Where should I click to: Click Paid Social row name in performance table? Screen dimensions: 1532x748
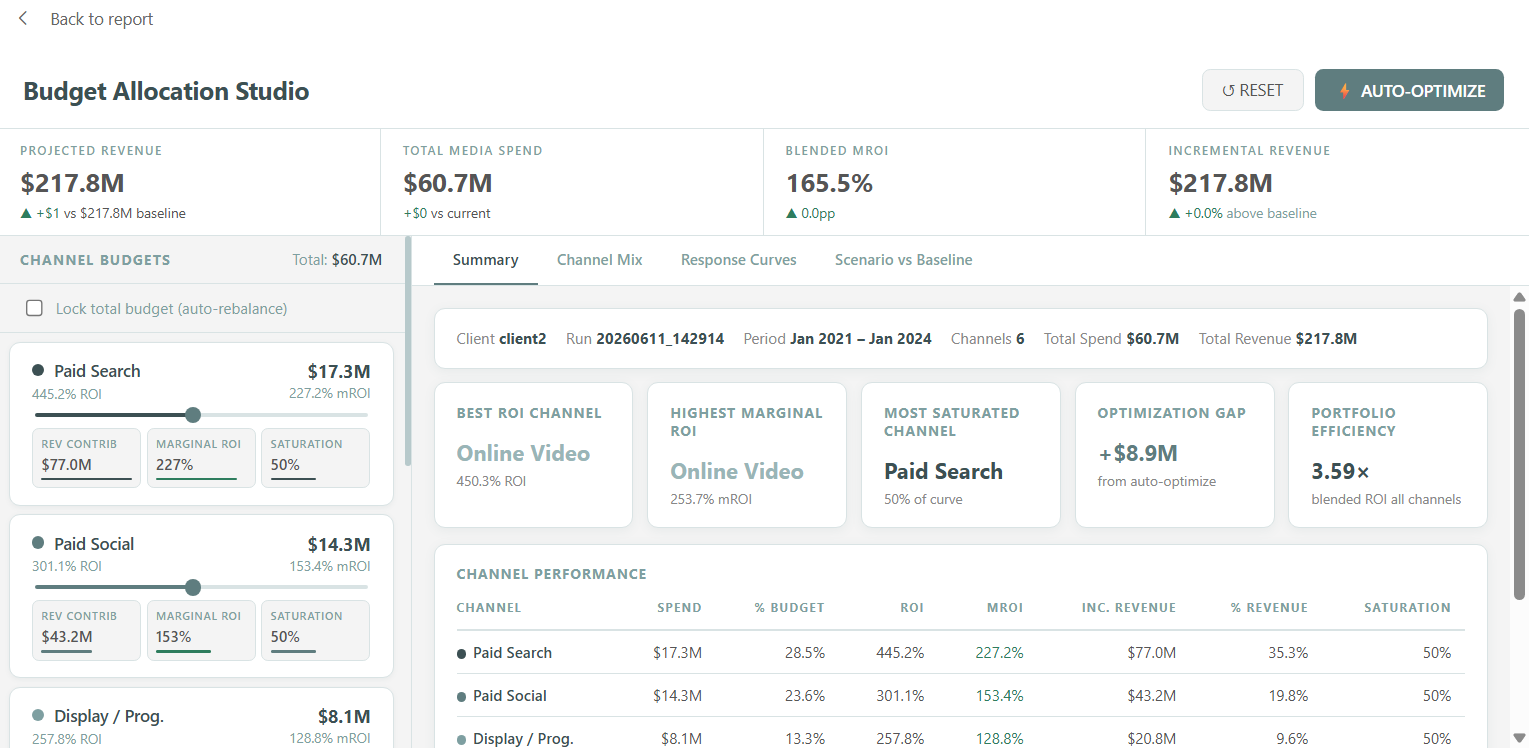[x=510, y=696]
